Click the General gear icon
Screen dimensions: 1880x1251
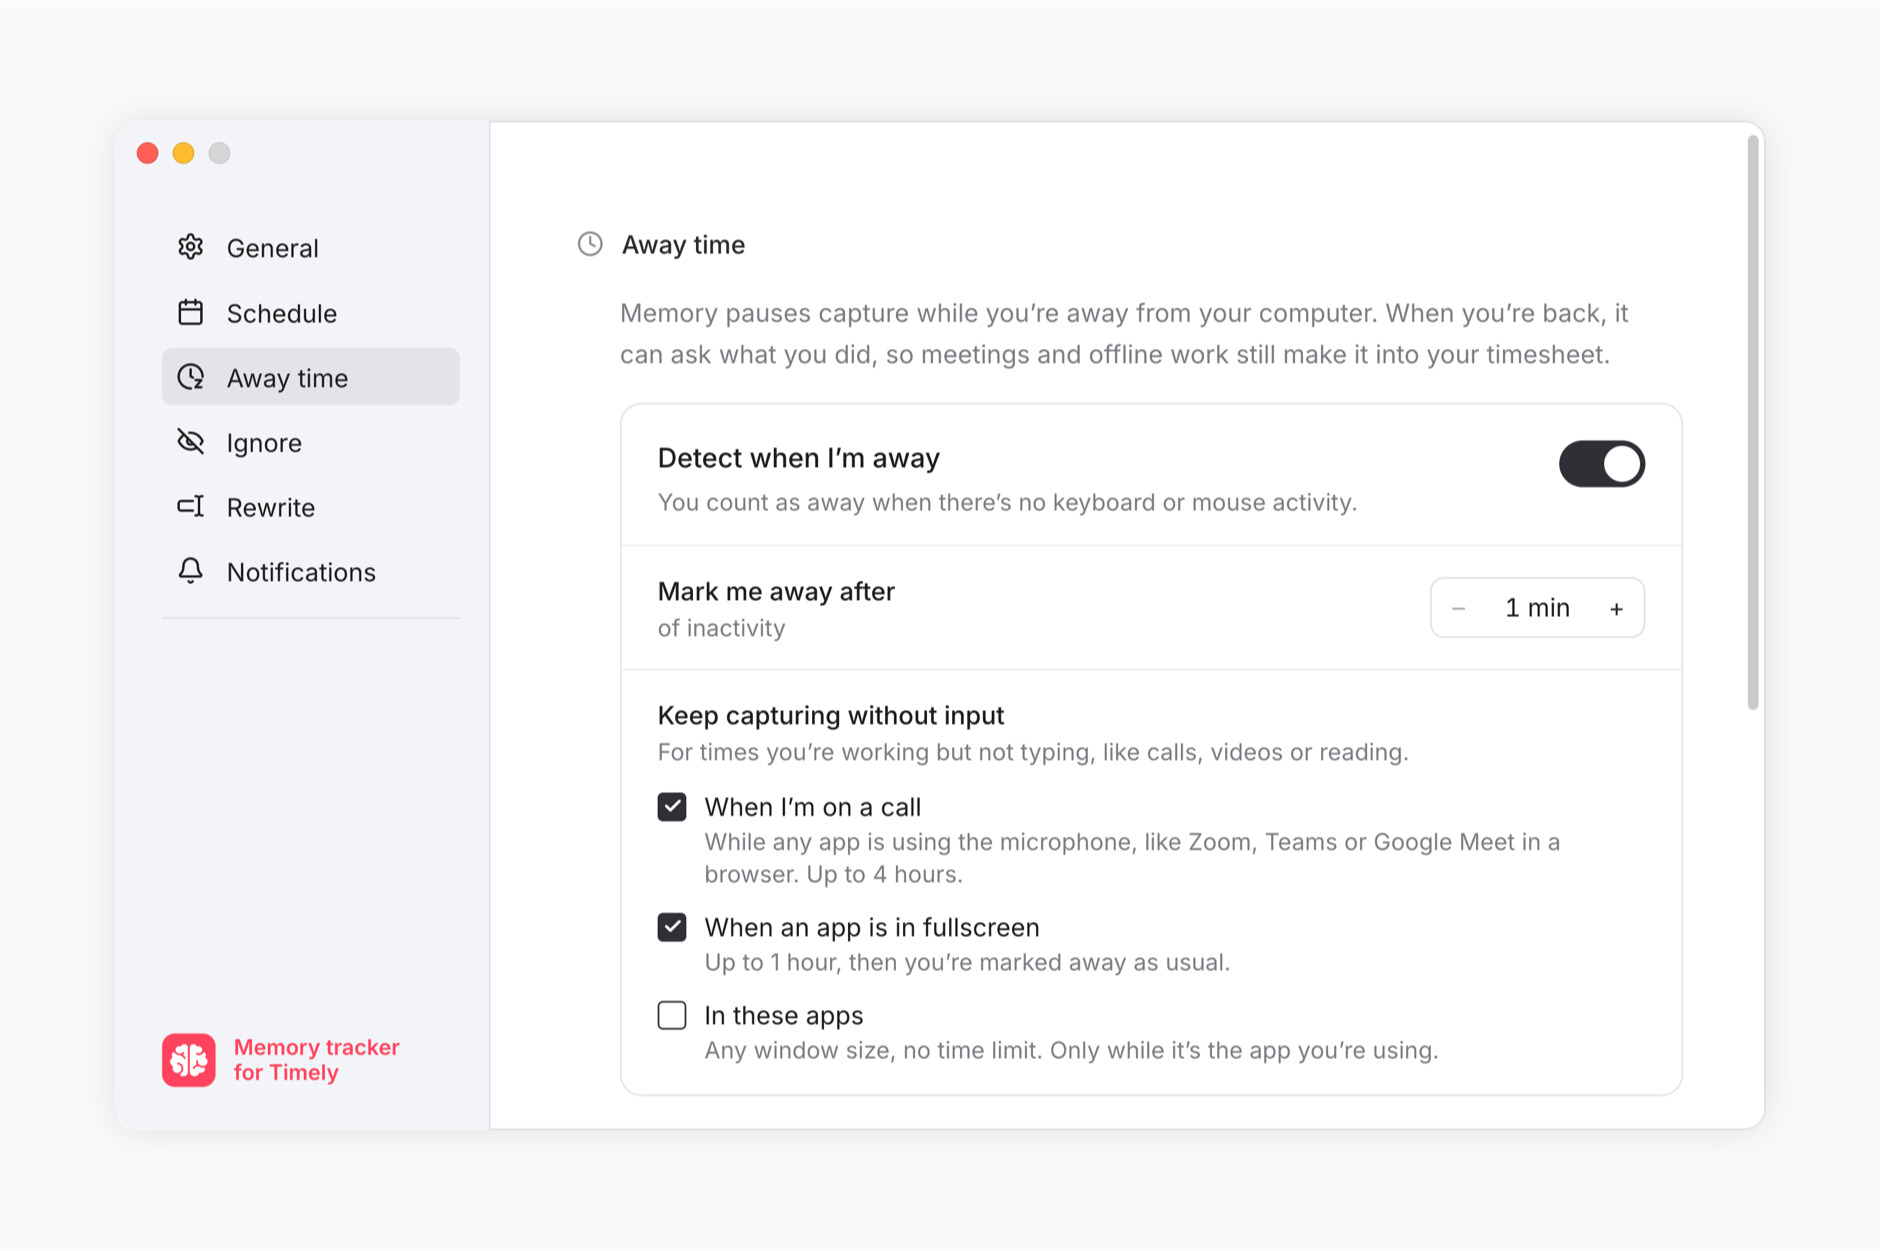[190, 247]
